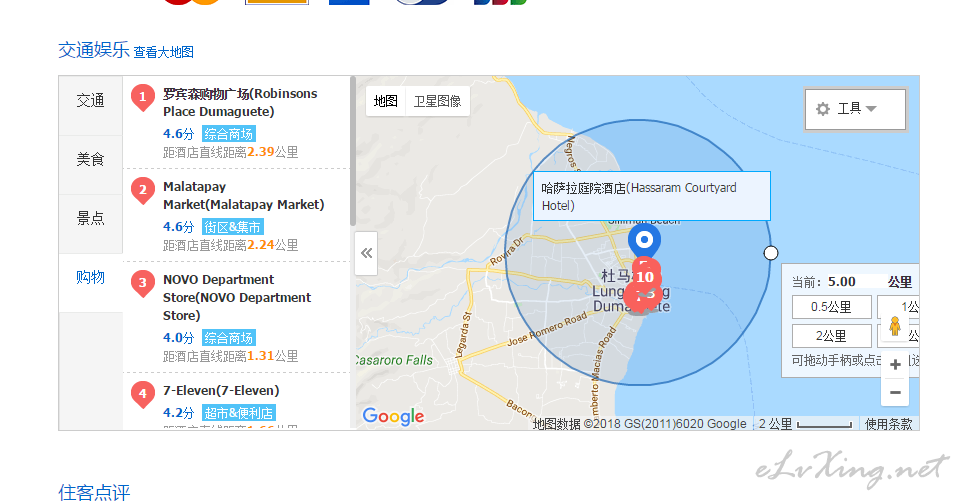Set radius to 2公里
960x502 pixels.
tap(831, 336)
